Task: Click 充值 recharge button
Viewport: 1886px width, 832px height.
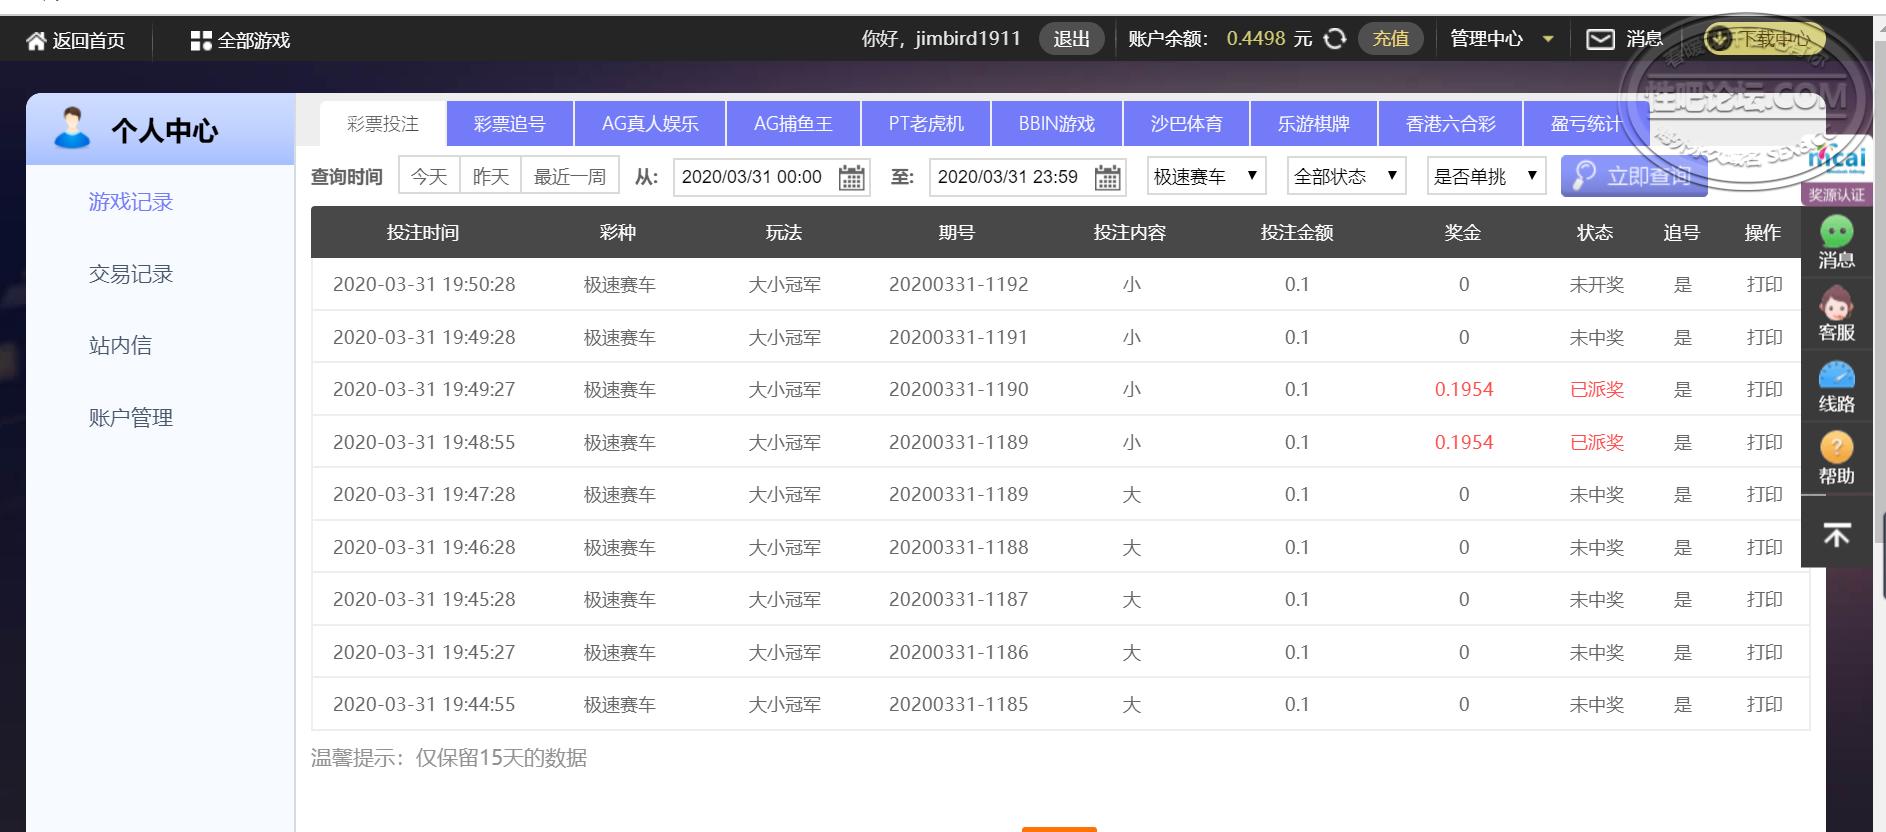Action: (x=1390, y=39)
